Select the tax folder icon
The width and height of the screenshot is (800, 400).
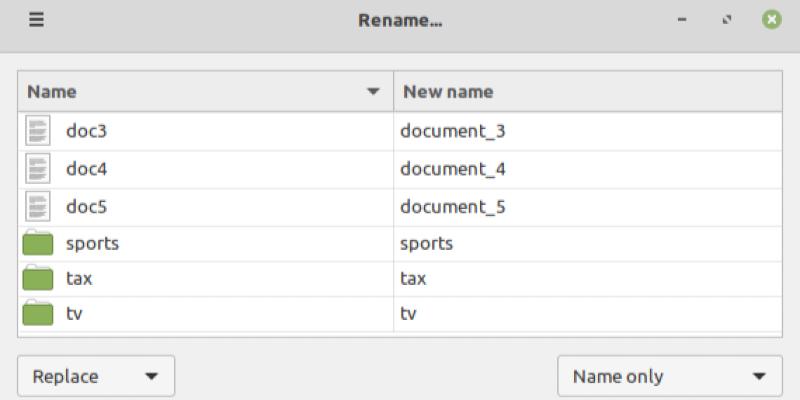[x=38, y=279]
